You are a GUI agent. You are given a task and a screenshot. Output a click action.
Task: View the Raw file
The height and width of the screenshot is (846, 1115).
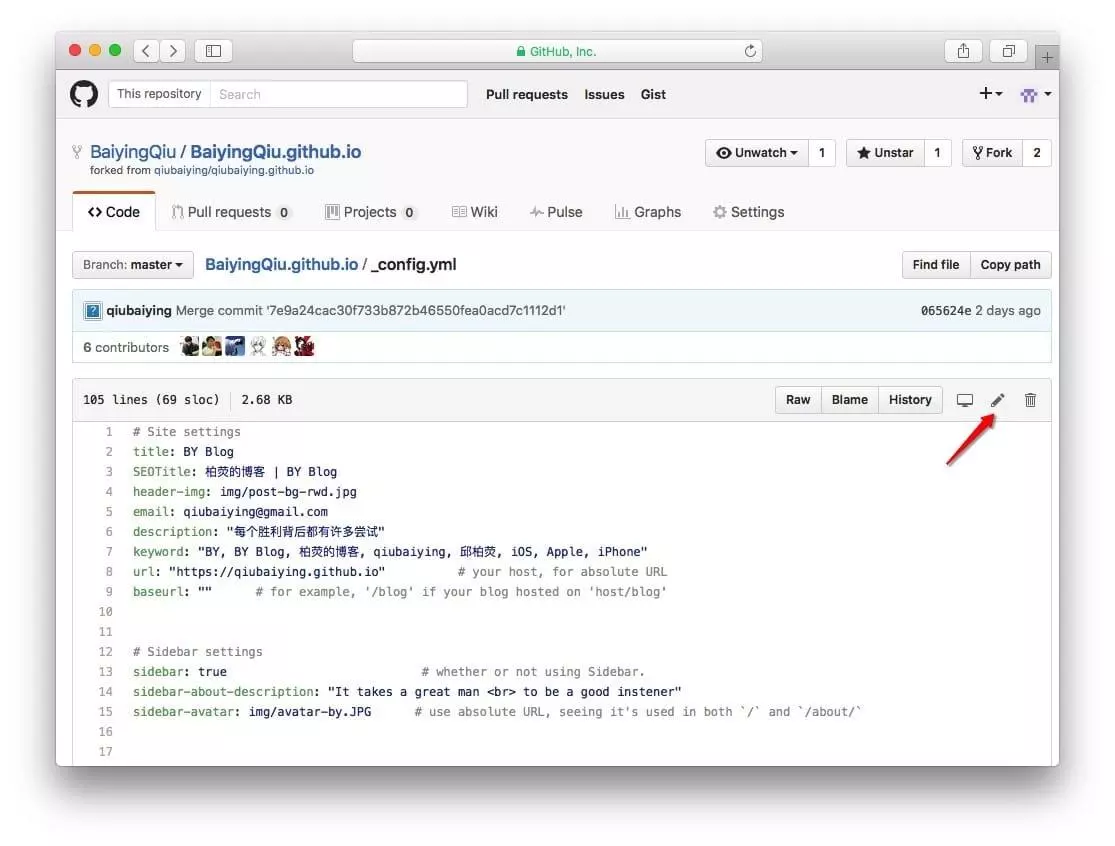pos(798,400)
